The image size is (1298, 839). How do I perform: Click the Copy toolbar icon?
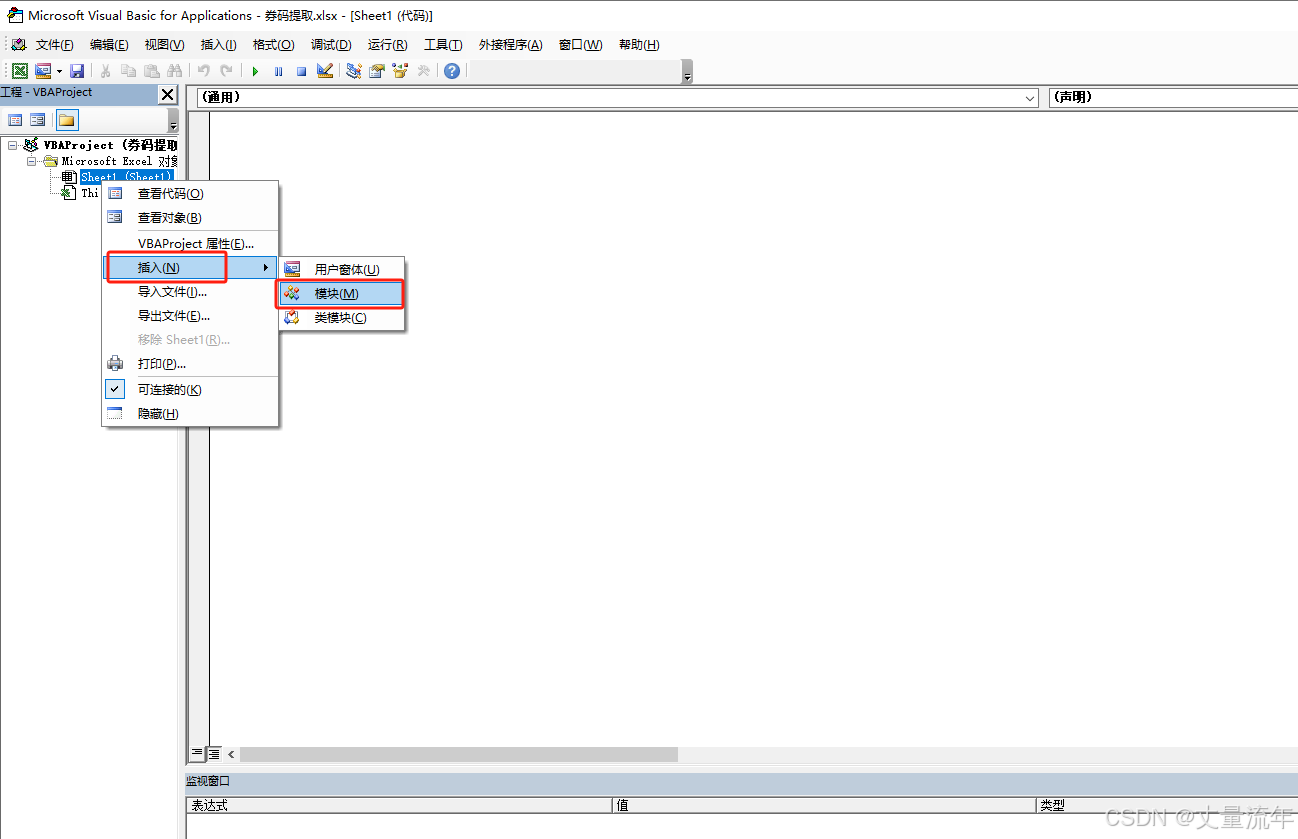pyautogui.click(x=128, y=71)
